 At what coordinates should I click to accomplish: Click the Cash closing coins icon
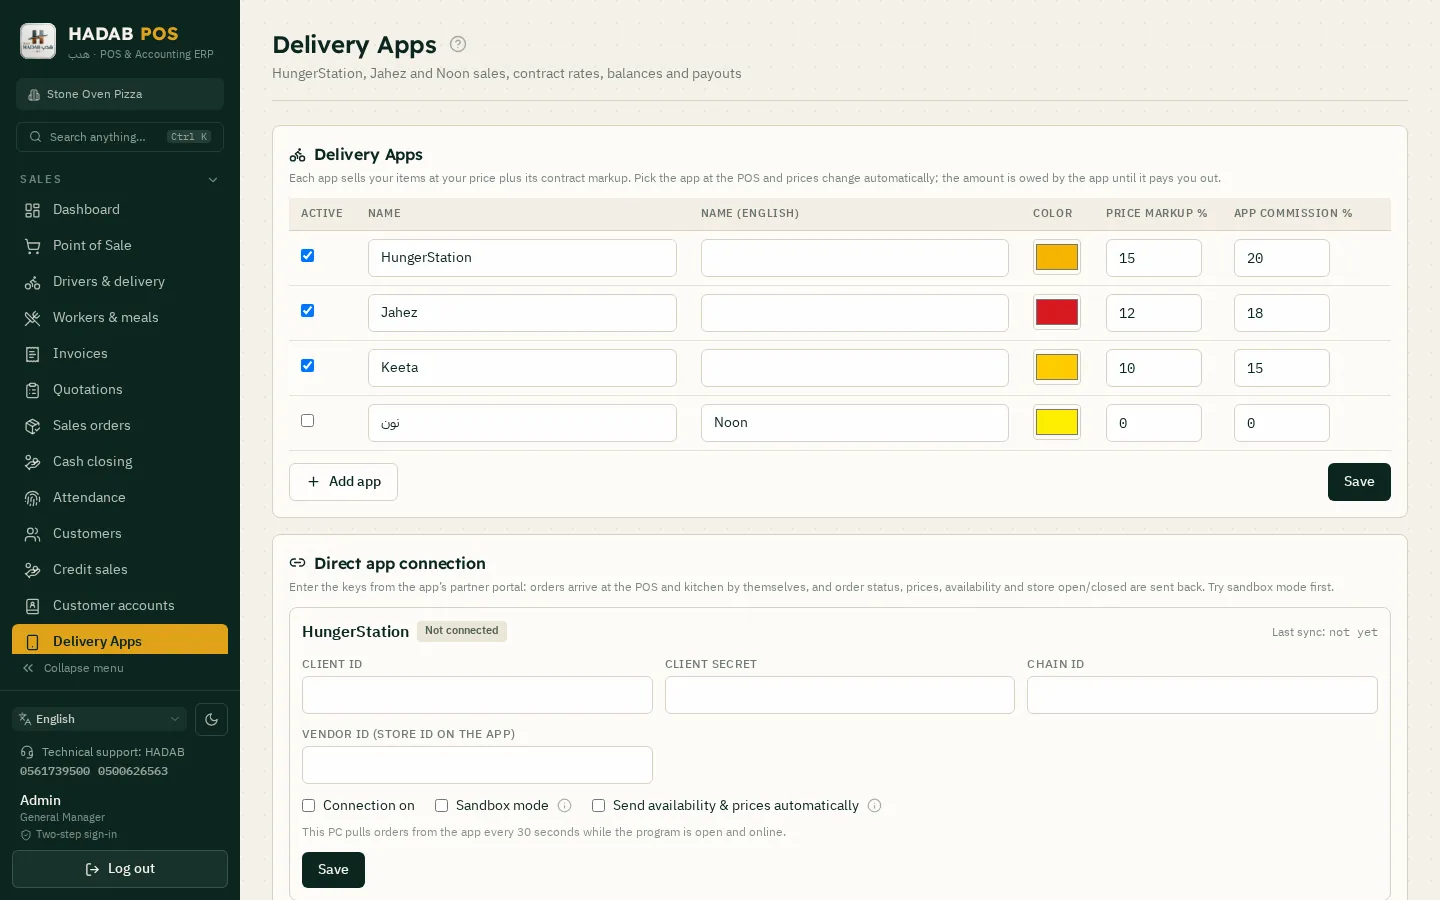[33, 462]
